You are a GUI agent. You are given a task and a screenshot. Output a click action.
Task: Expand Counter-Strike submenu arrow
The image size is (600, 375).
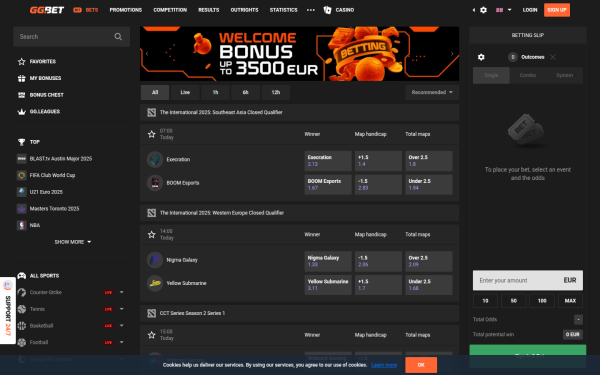point(122,292)
